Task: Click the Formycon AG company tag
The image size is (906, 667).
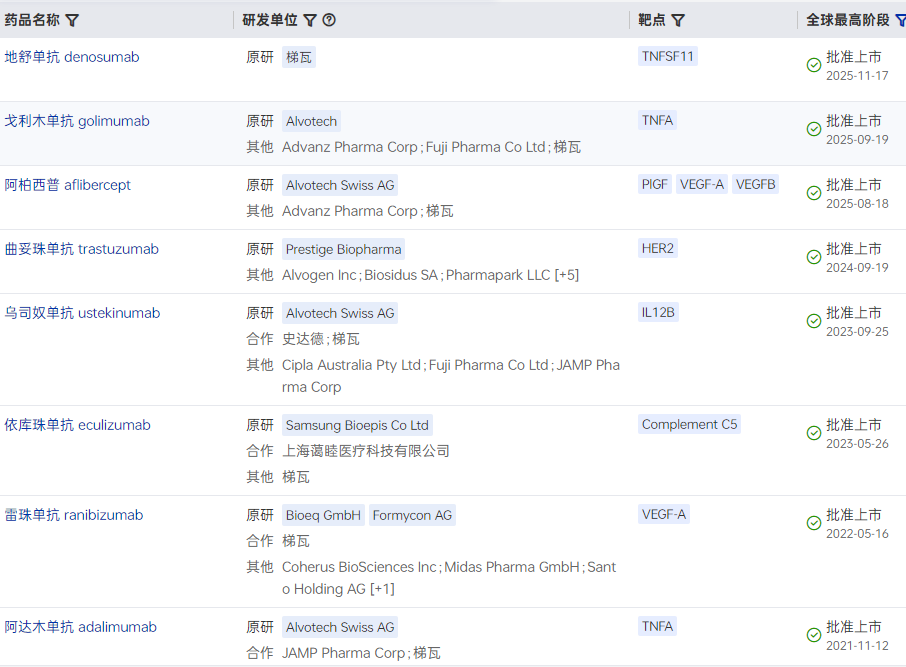Action: 412,515
